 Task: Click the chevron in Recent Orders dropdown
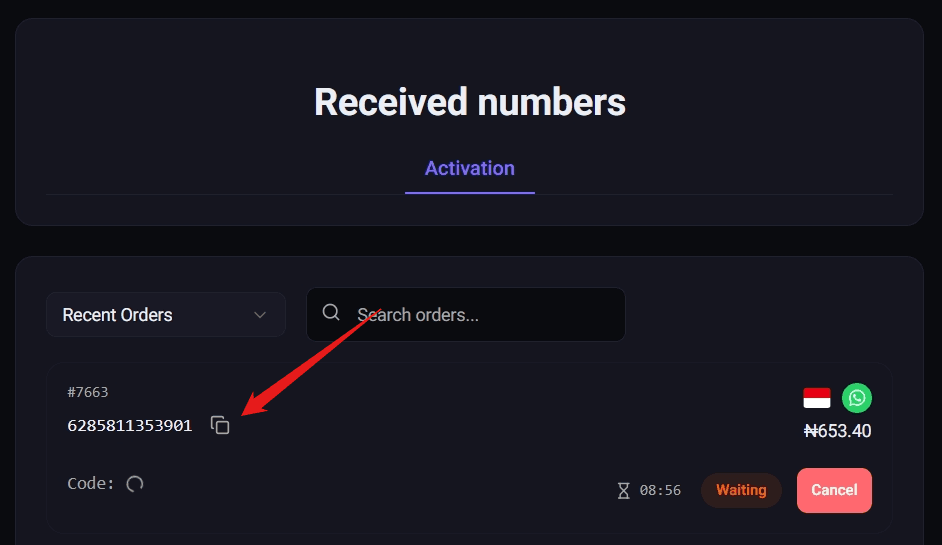(x=260, y=315)
